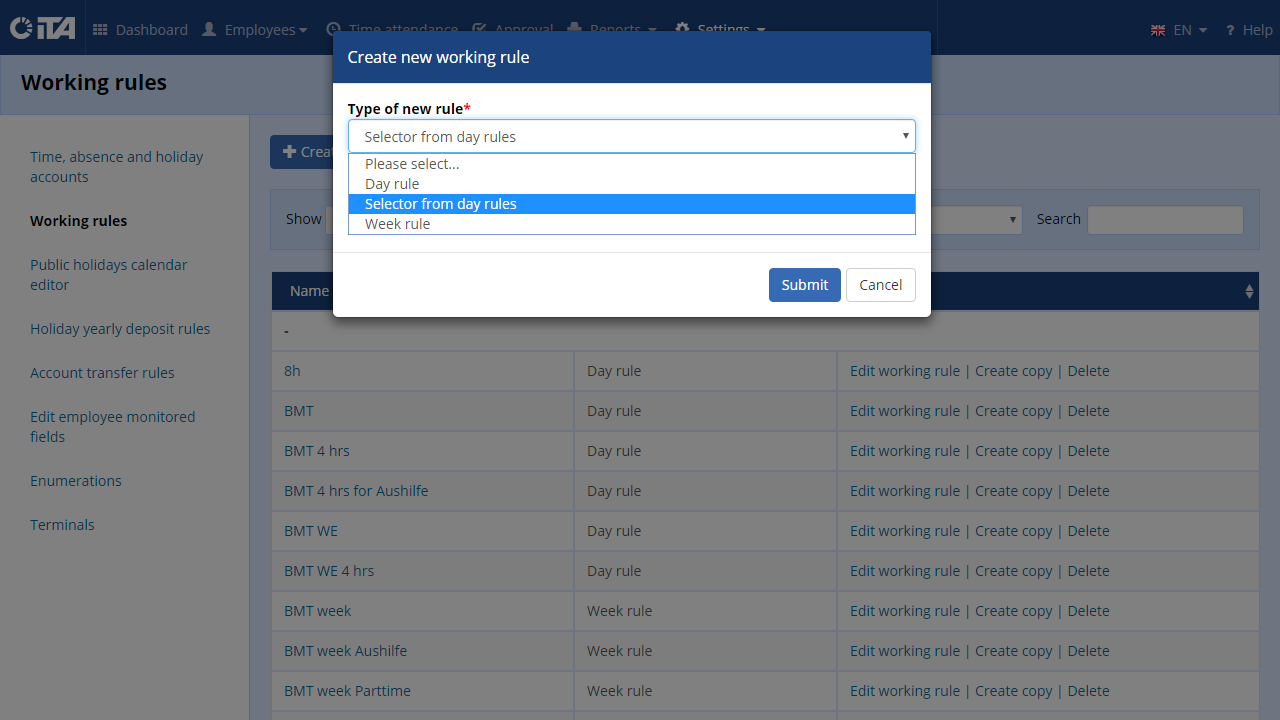Click the Help question mark icon
This screenshot has height=720, width=1280.
(1230, 31)
